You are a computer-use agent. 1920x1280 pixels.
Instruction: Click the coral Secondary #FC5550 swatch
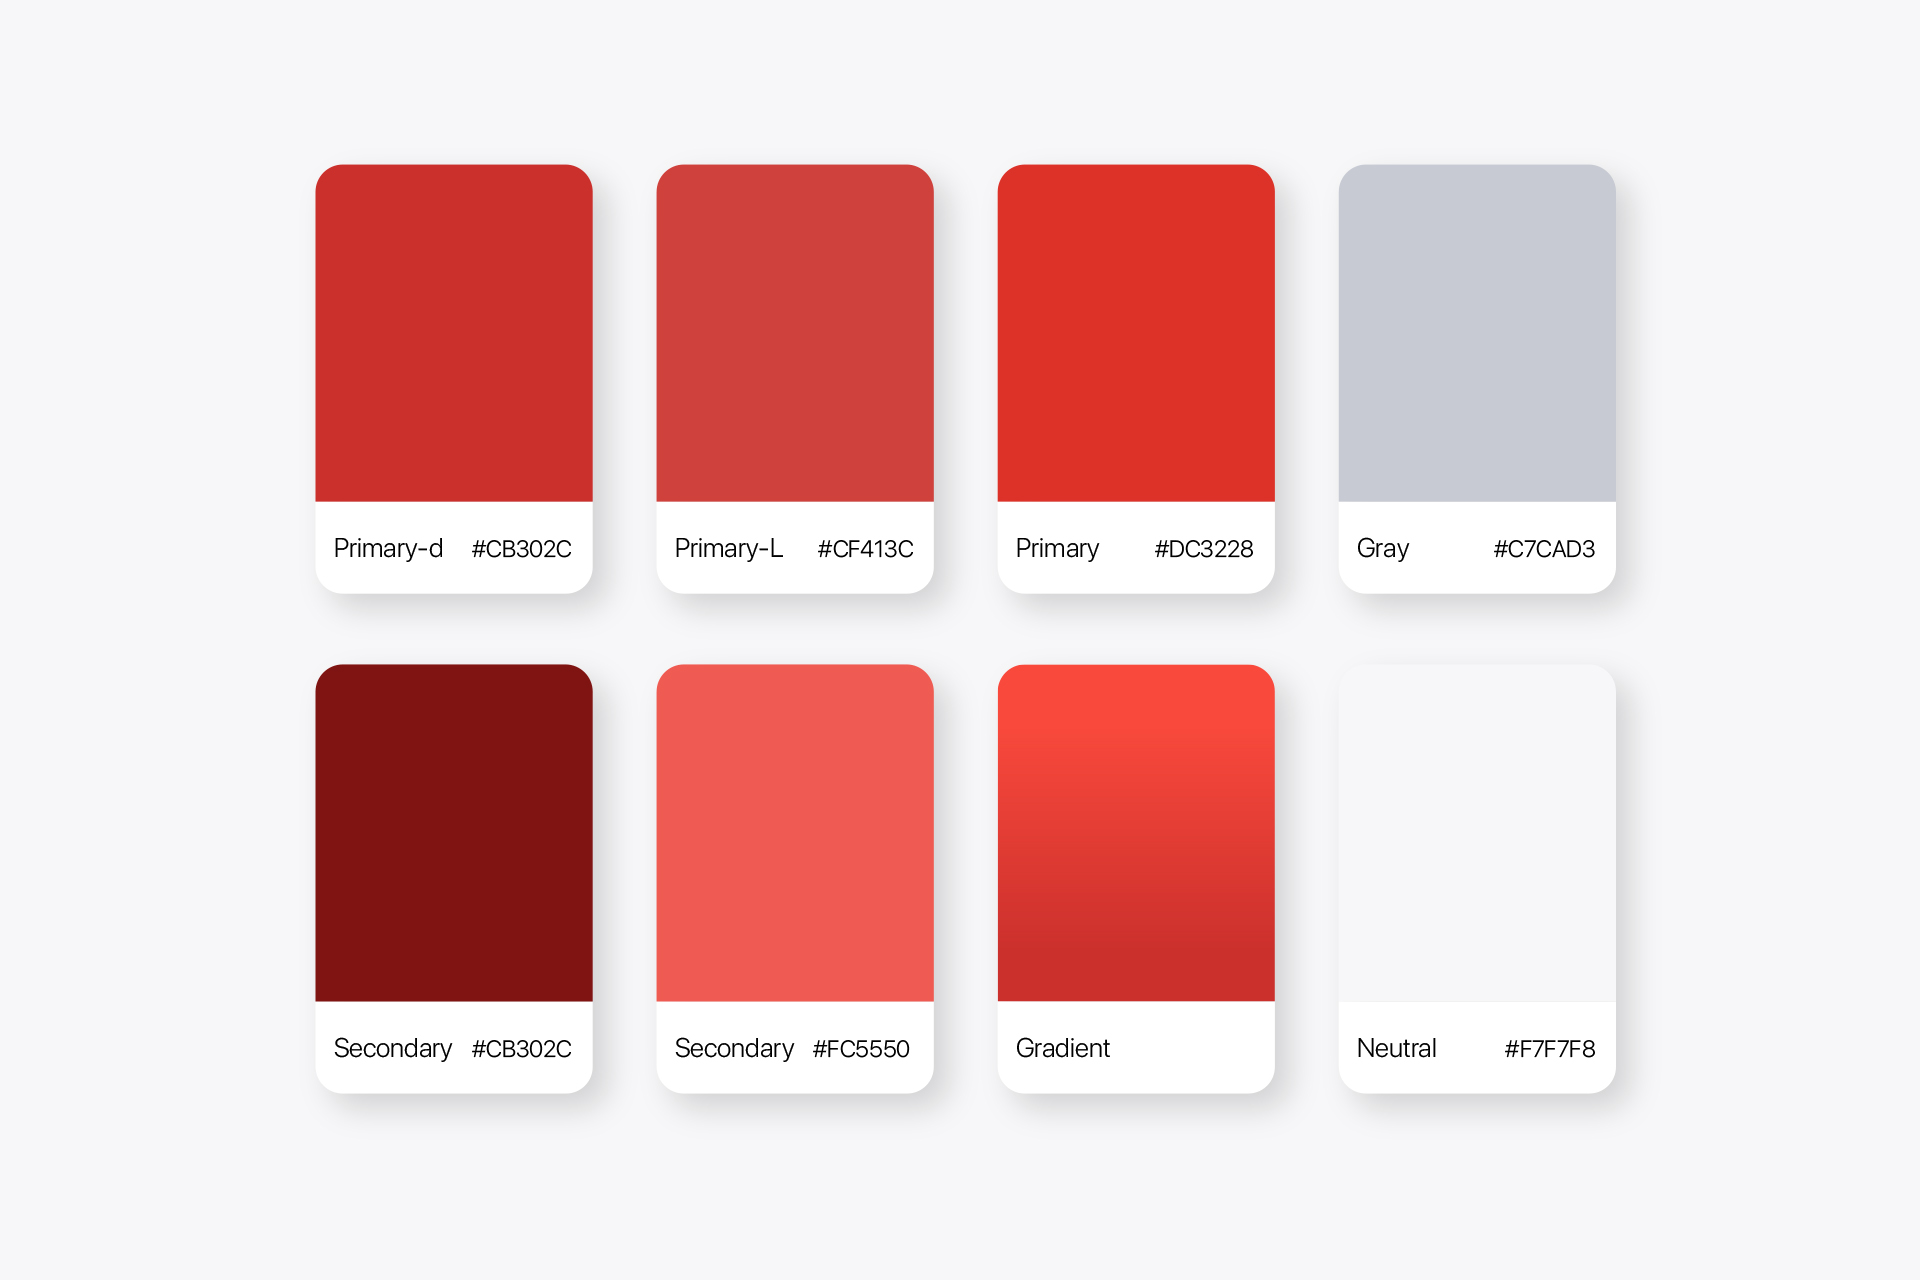[x=795, y=833]
